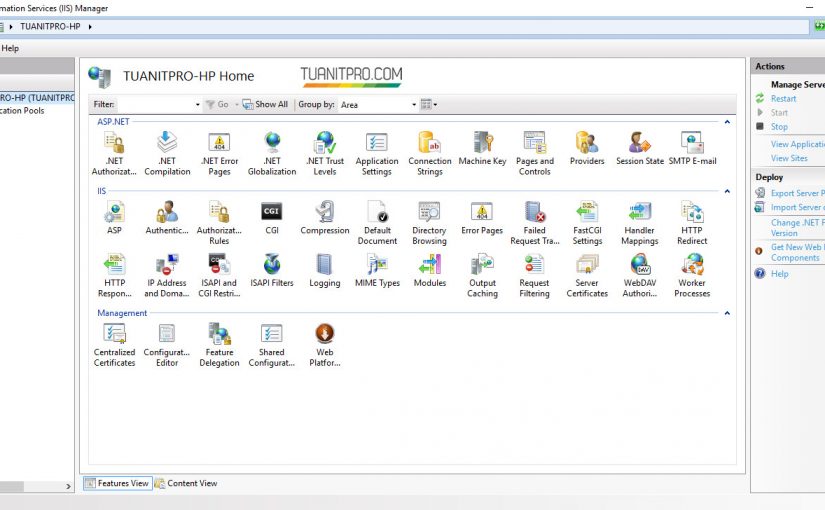Screen dimensions: 825x510
Task: Open WebDAV Authoring Rules feature
Action: 640,275
